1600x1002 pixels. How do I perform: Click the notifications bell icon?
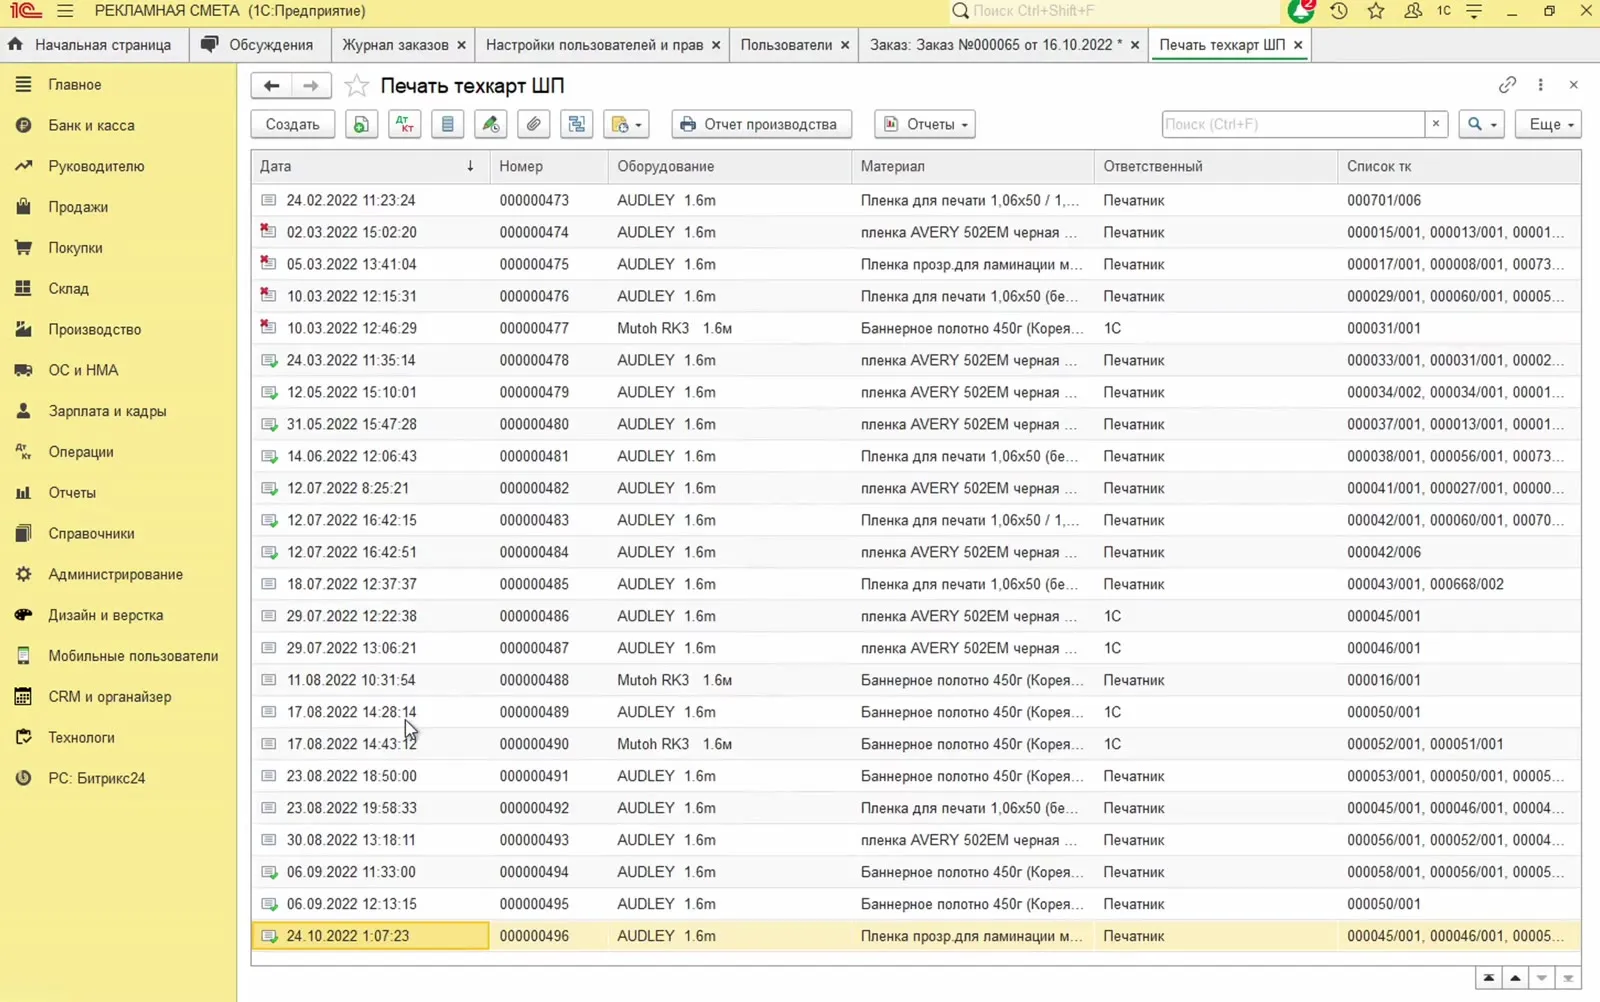pos(1301,11)
